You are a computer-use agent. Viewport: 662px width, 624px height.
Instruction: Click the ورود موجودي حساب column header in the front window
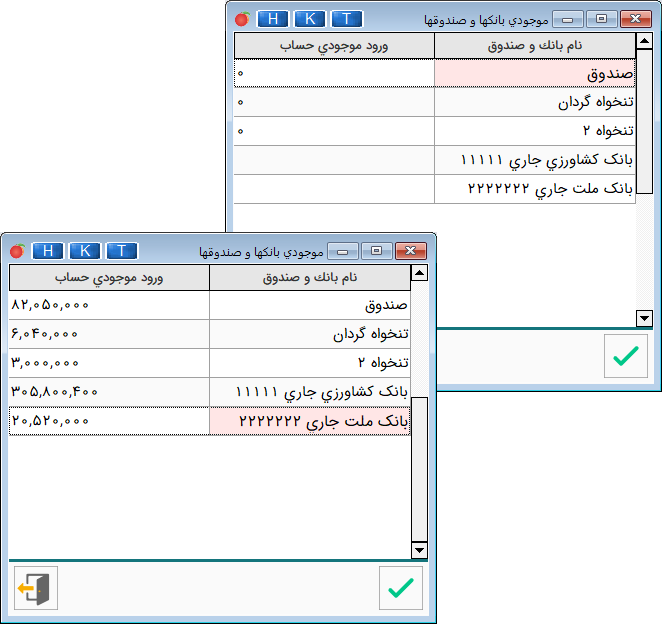coord(109,277)
